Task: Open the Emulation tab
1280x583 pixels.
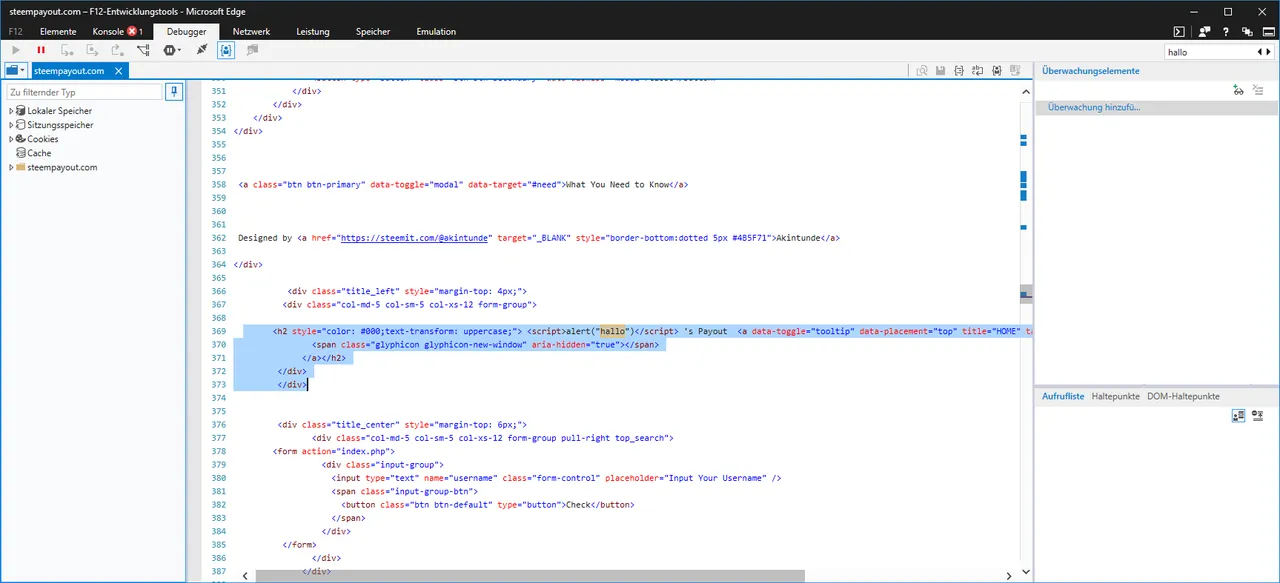Action: tap(436, 31)
